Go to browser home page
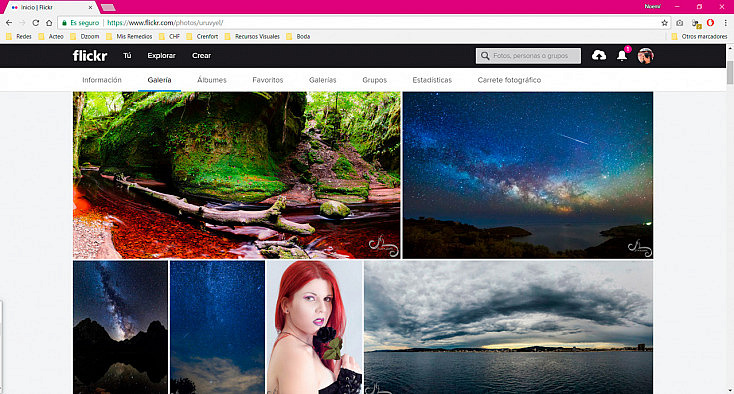The width and height of the screenshot is (734, 394). click(49, 22)
